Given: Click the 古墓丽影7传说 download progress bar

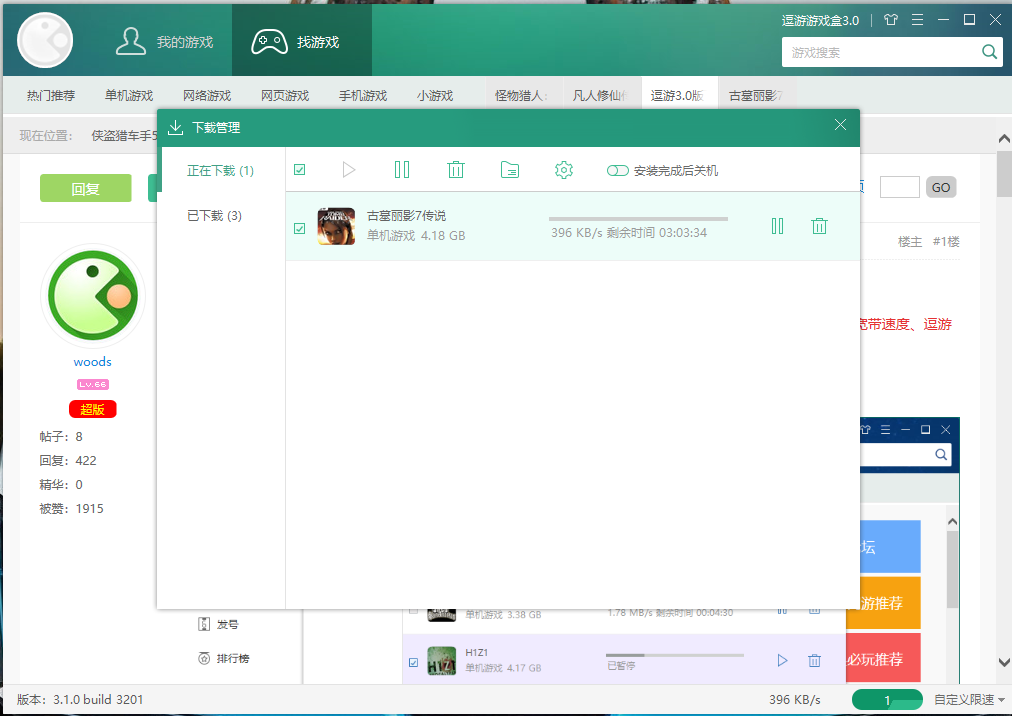Looking at the screenshot, I should tap(638, 219).
